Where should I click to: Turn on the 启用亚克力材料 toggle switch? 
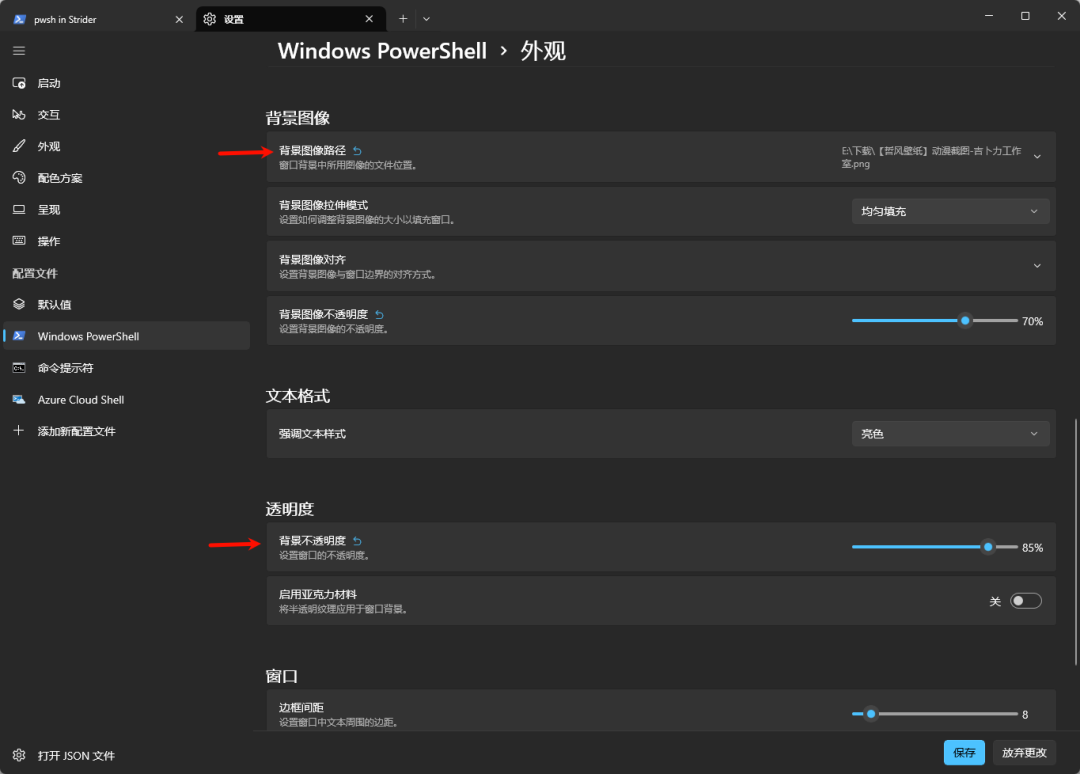(1026, 601)
